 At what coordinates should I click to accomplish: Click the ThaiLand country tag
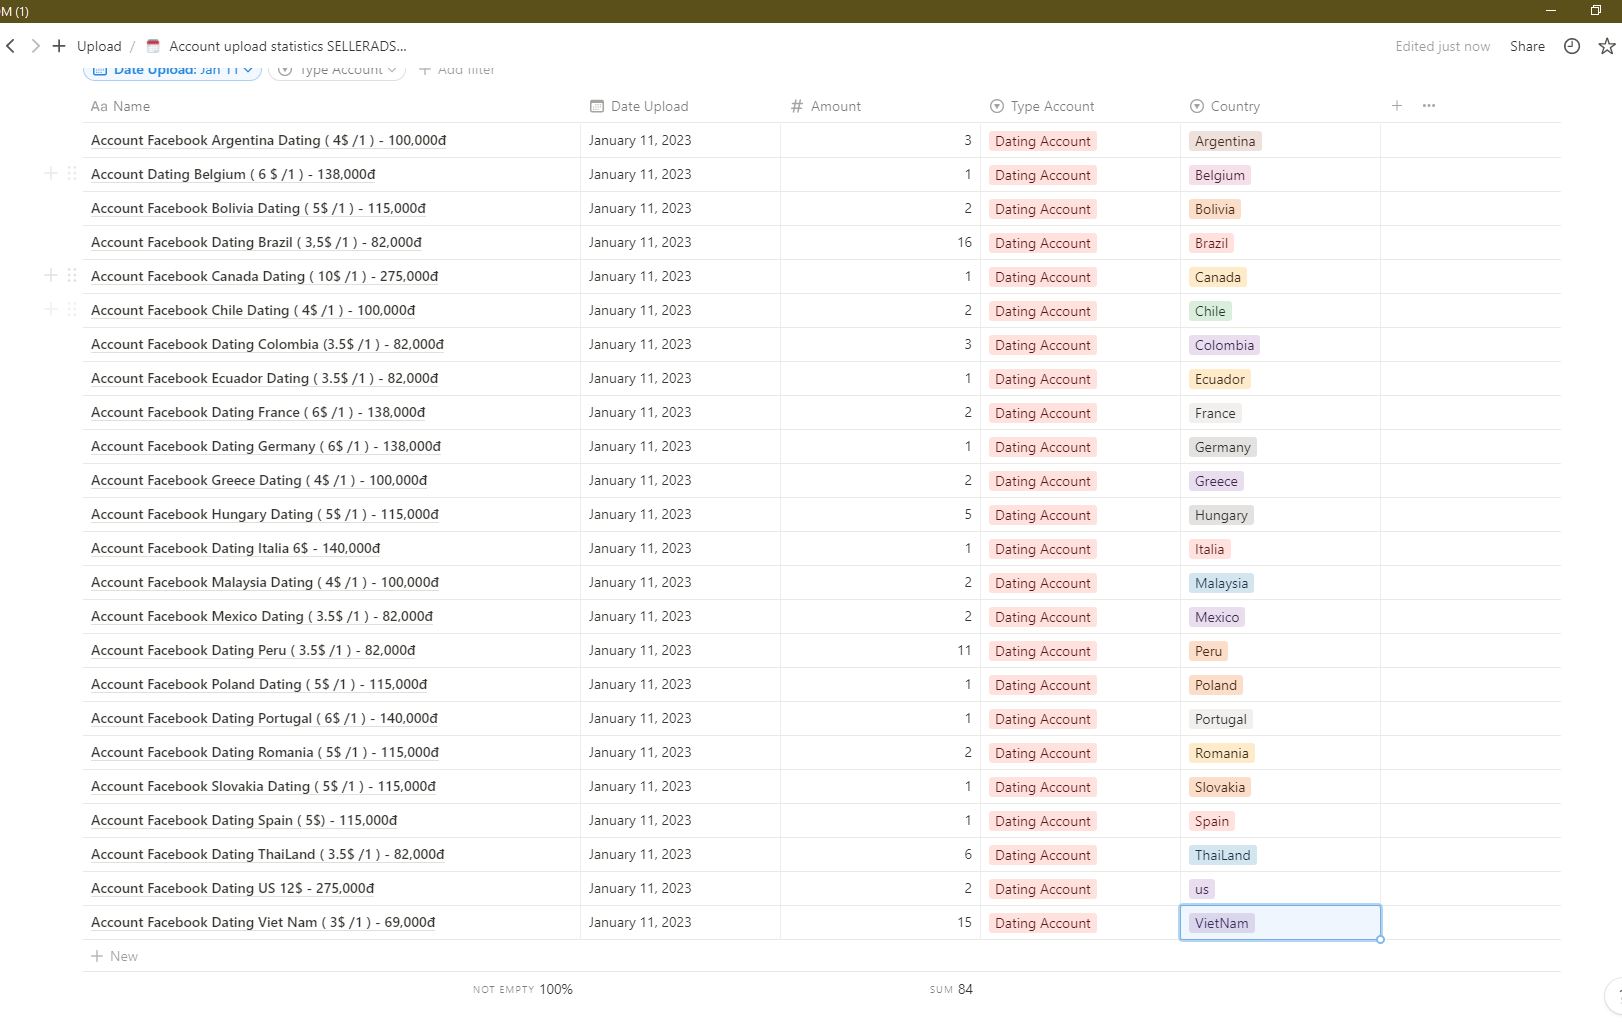pos(1223,855)
